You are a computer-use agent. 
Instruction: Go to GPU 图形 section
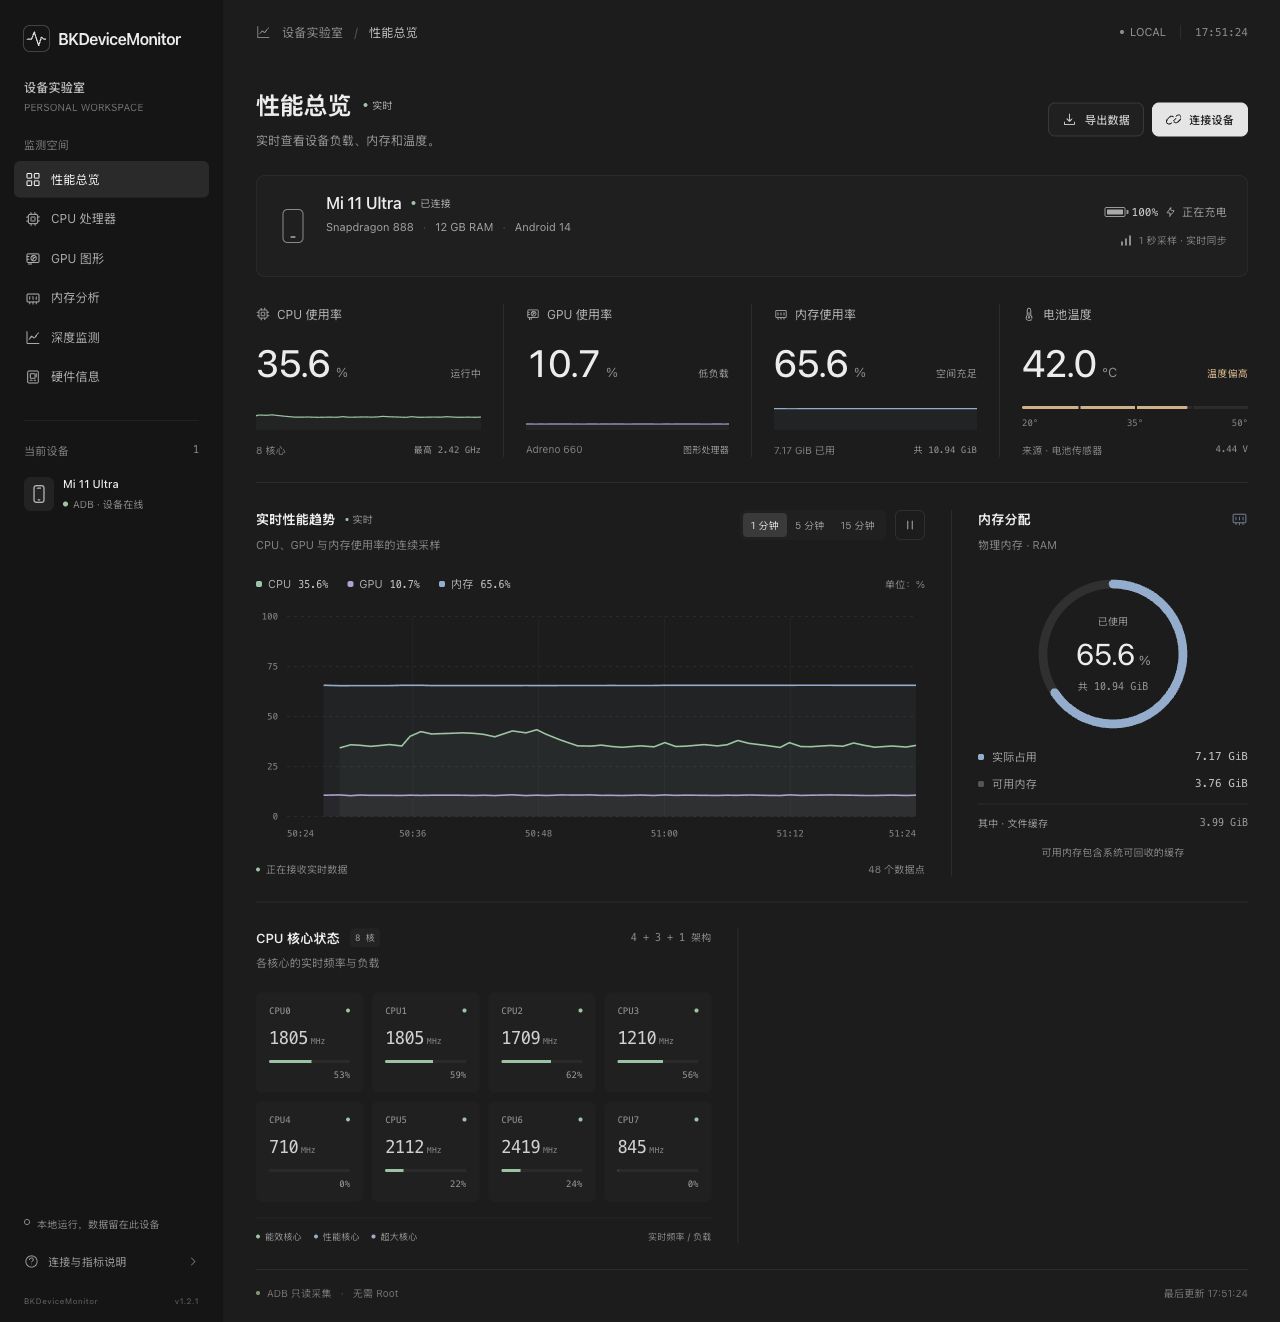111,258
